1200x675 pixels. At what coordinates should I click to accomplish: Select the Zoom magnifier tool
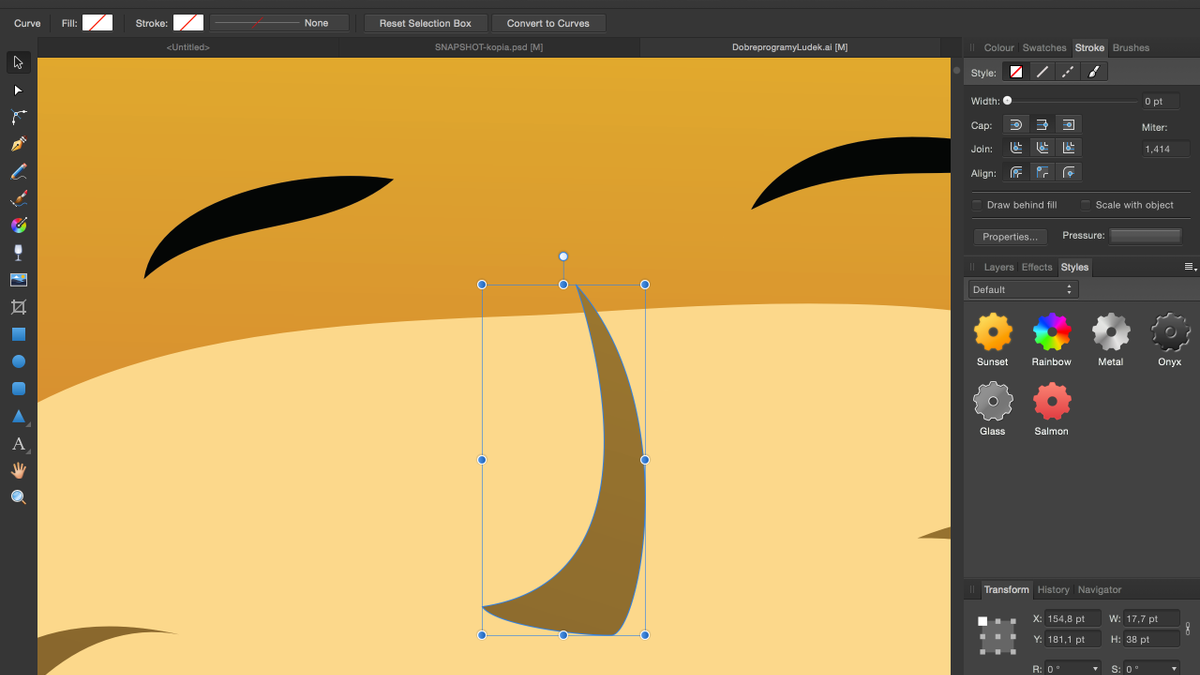pyautogui.click(x=18, y=497)
